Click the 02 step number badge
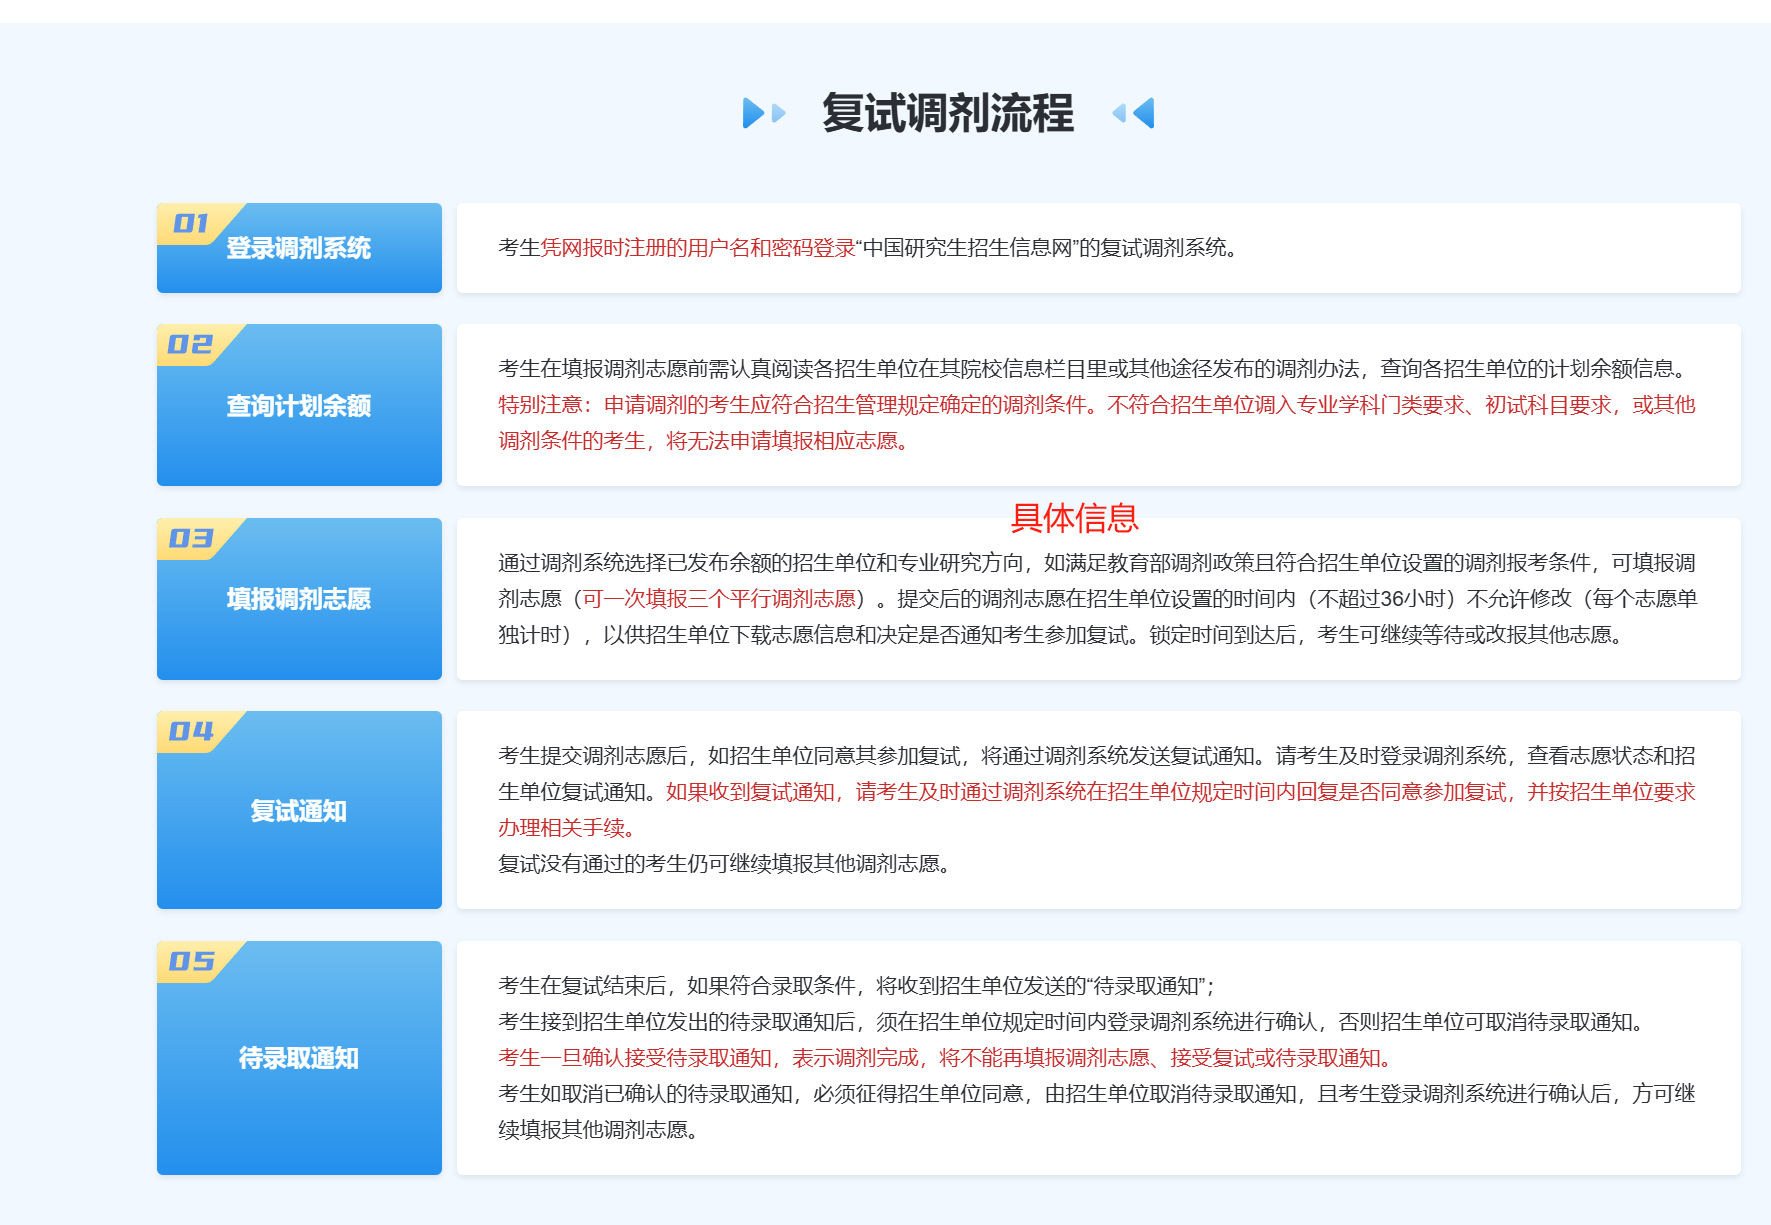The width and height of the screenshot is (1771, 1225). (x=190, y=344)
